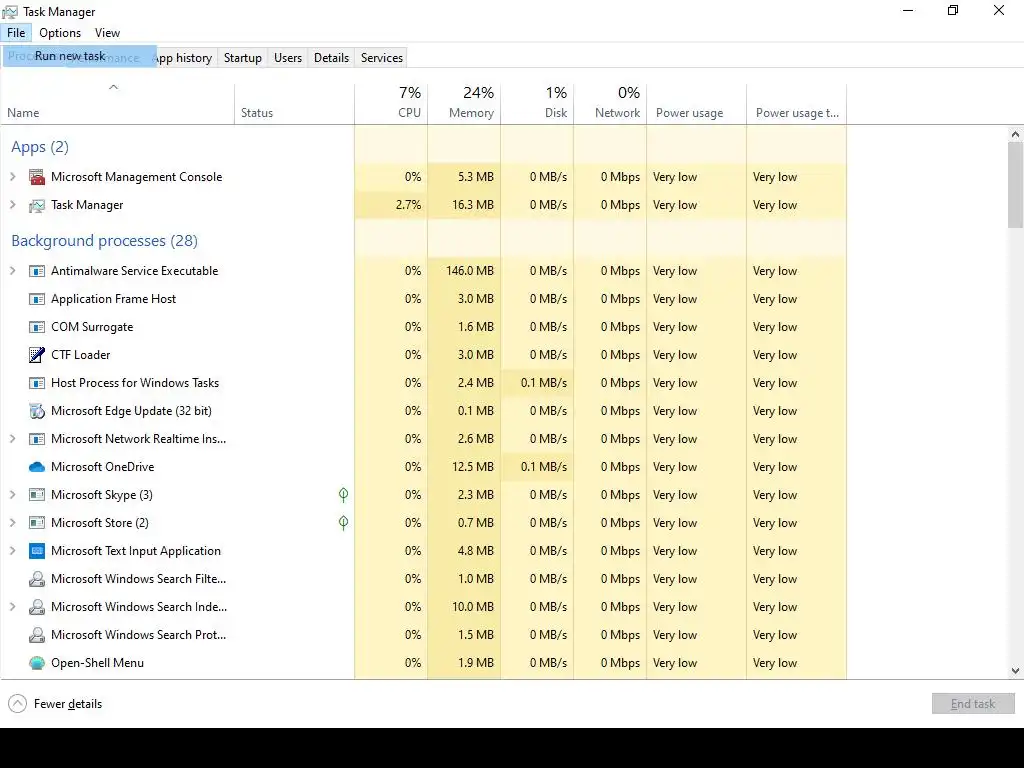Choose Run new task from File menu
This screenshot has width=1024, height=768.
coord(80,56)
